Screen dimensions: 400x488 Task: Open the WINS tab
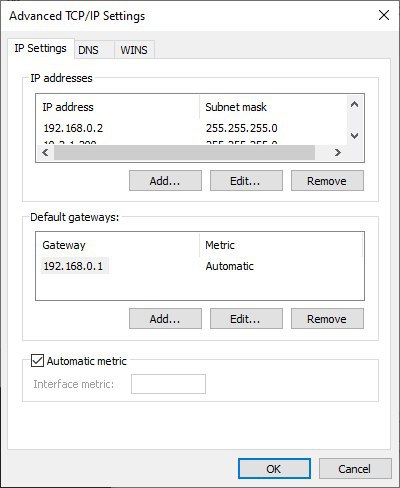(x=134, y=50)
